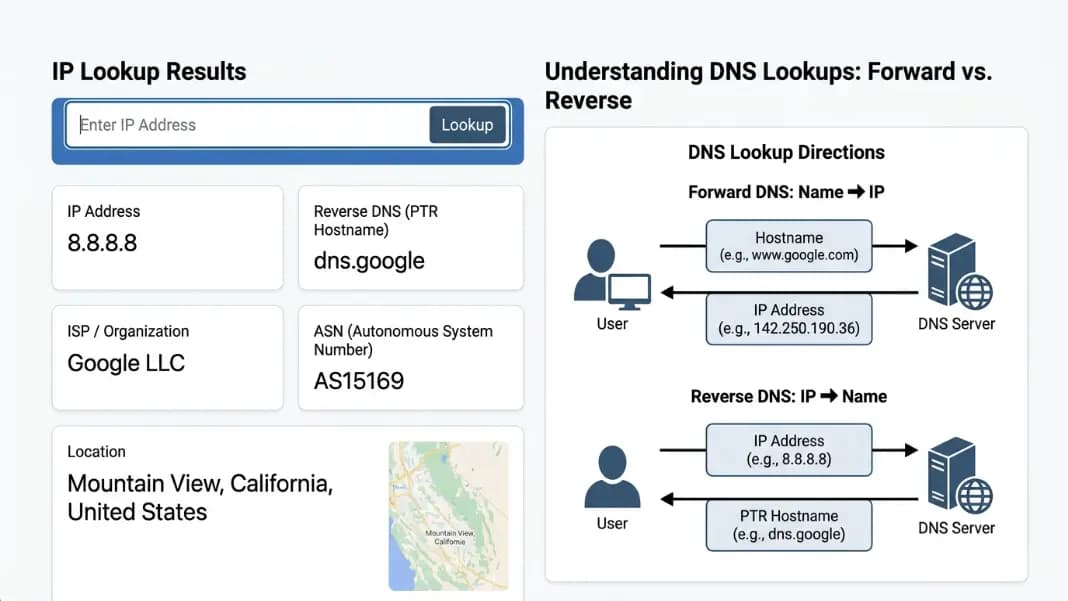The width and height of the screenshot is (1068, 601).
Task: Select the Hostname www.google.com box
Action: [789, 246]
